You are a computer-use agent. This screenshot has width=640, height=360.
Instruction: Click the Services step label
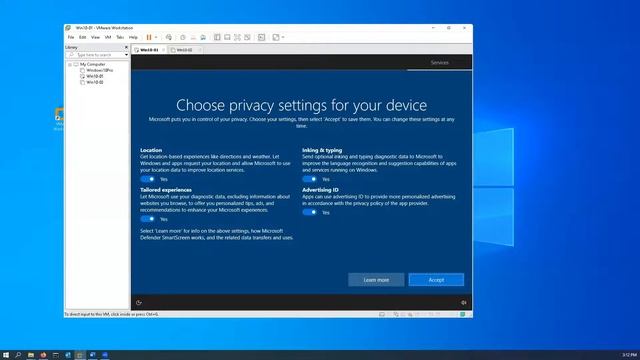tap(440, 62)
